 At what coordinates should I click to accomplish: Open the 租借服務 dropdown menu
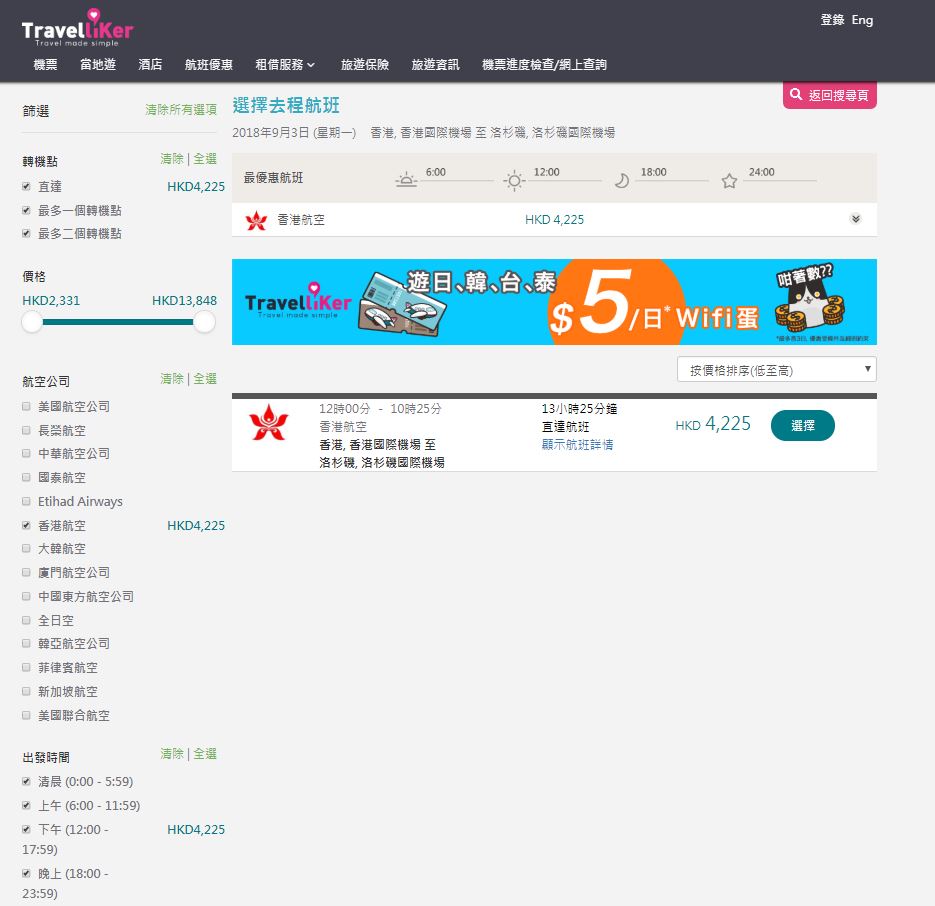tap(284, 64)
